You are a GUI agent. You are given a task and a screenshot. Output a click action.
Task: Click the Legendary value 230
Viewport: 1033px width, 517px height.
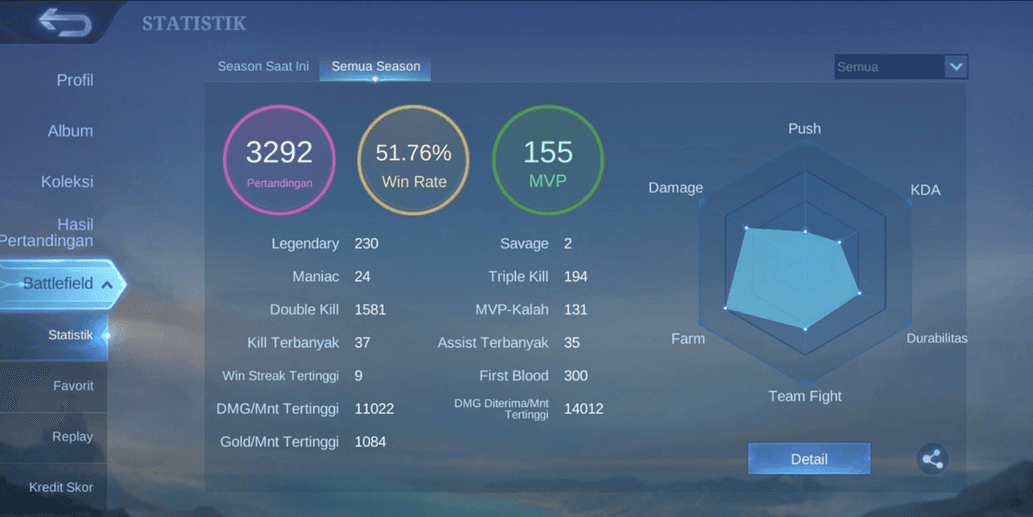tap(366, 244)
